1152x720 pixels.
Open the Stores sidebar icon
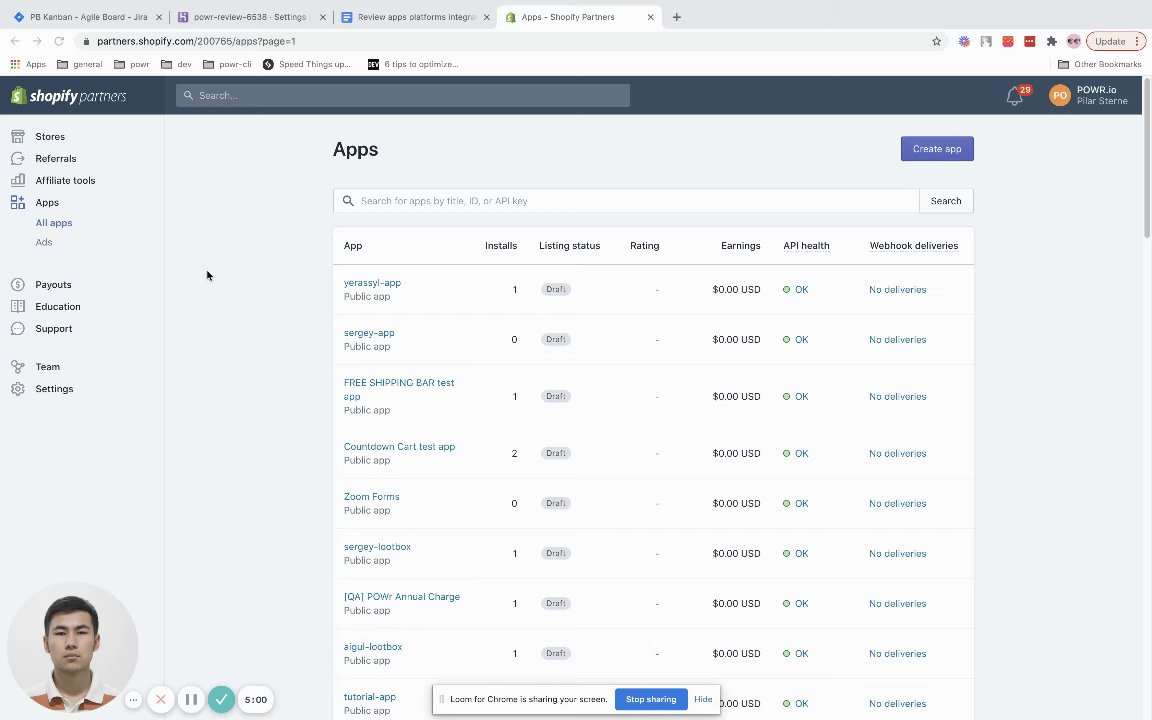tap(18, 137)
